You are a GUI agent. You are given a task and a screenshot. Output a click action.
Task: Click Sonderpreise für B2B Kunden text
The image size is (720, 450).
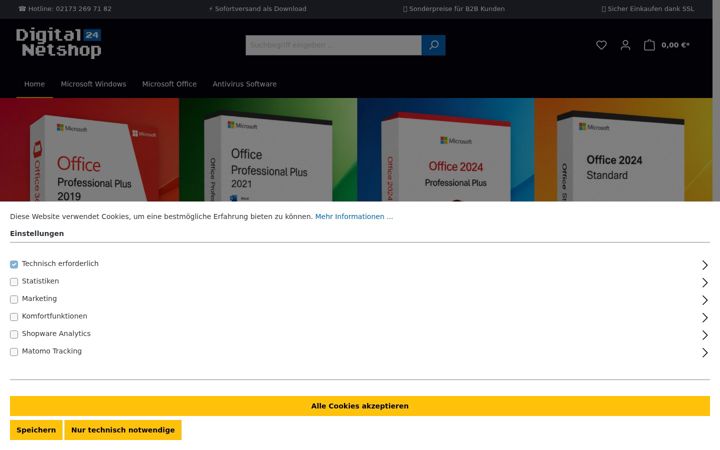[454, 9]
